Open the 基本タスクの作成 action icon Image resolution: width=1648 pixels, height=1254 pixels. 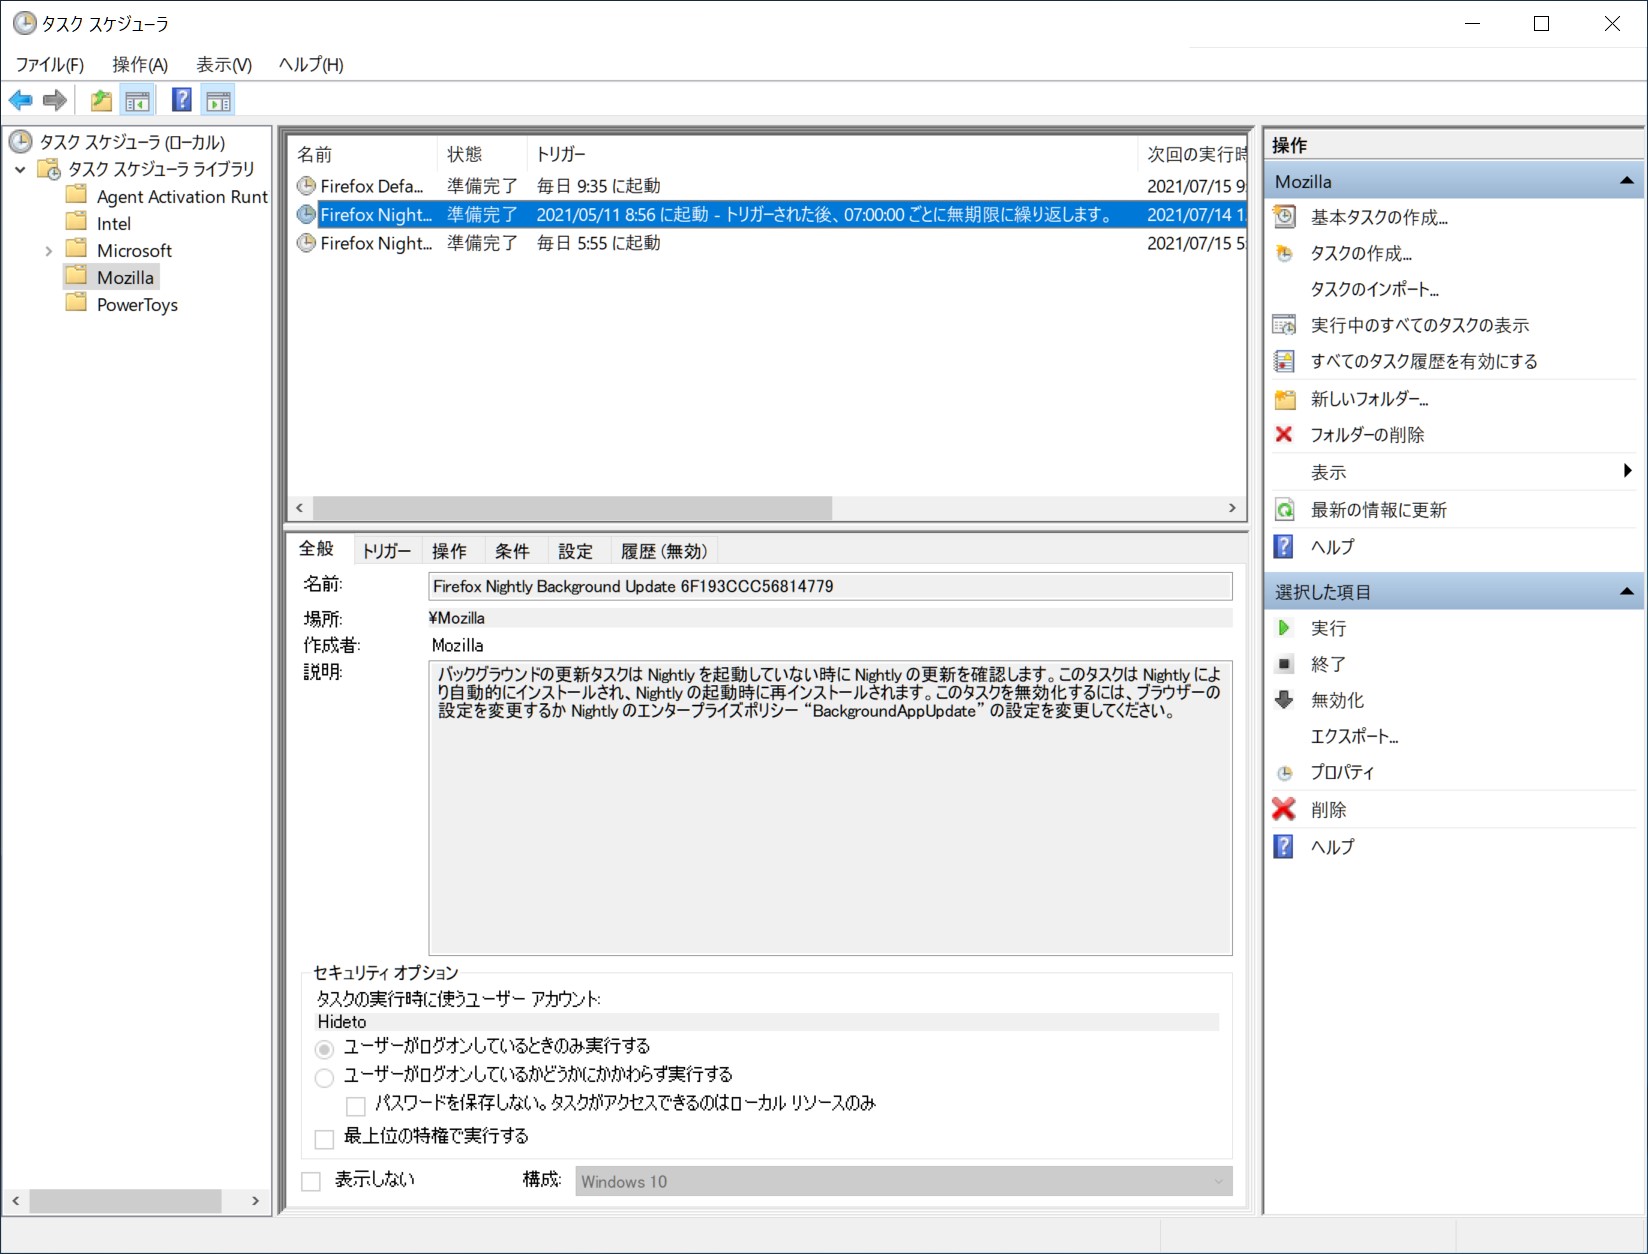pyautogui.click(x=1284, y=216)
